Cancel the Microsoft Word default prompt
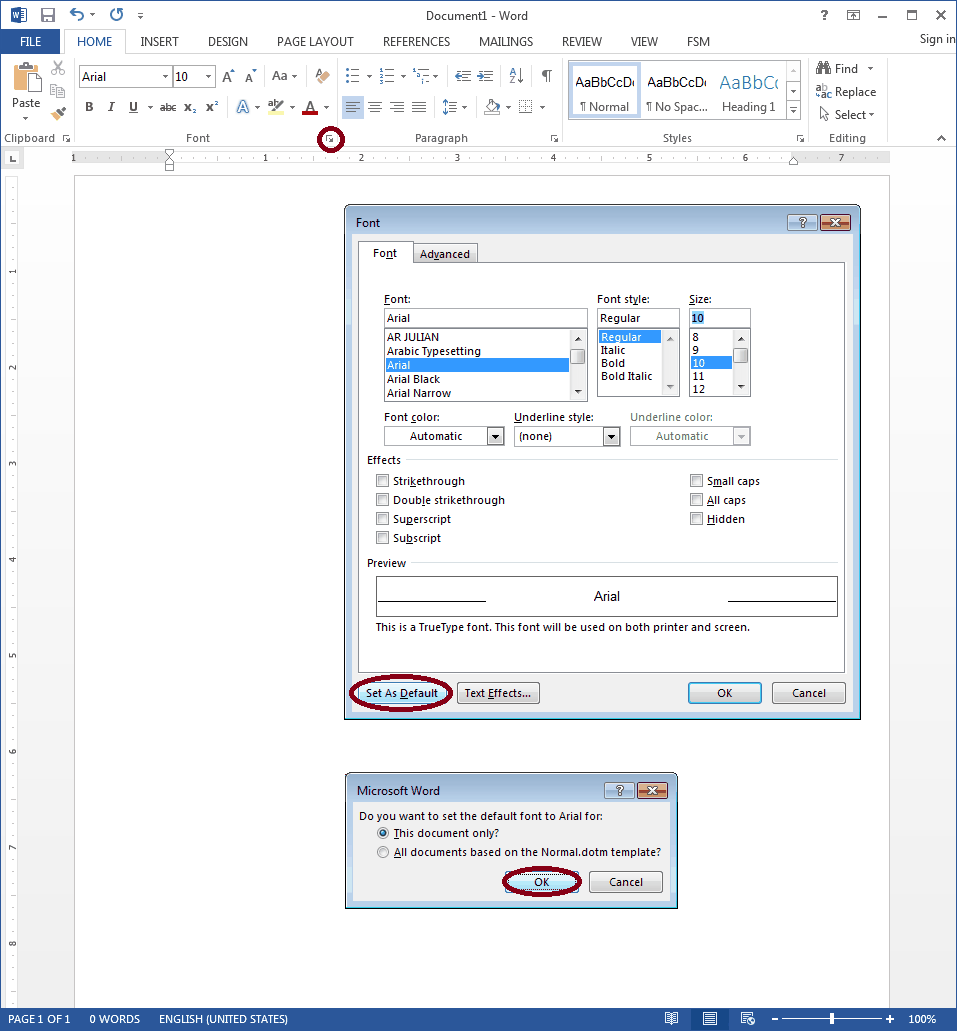This screenshot has width=957, height=1031. [x=626, y=882]
